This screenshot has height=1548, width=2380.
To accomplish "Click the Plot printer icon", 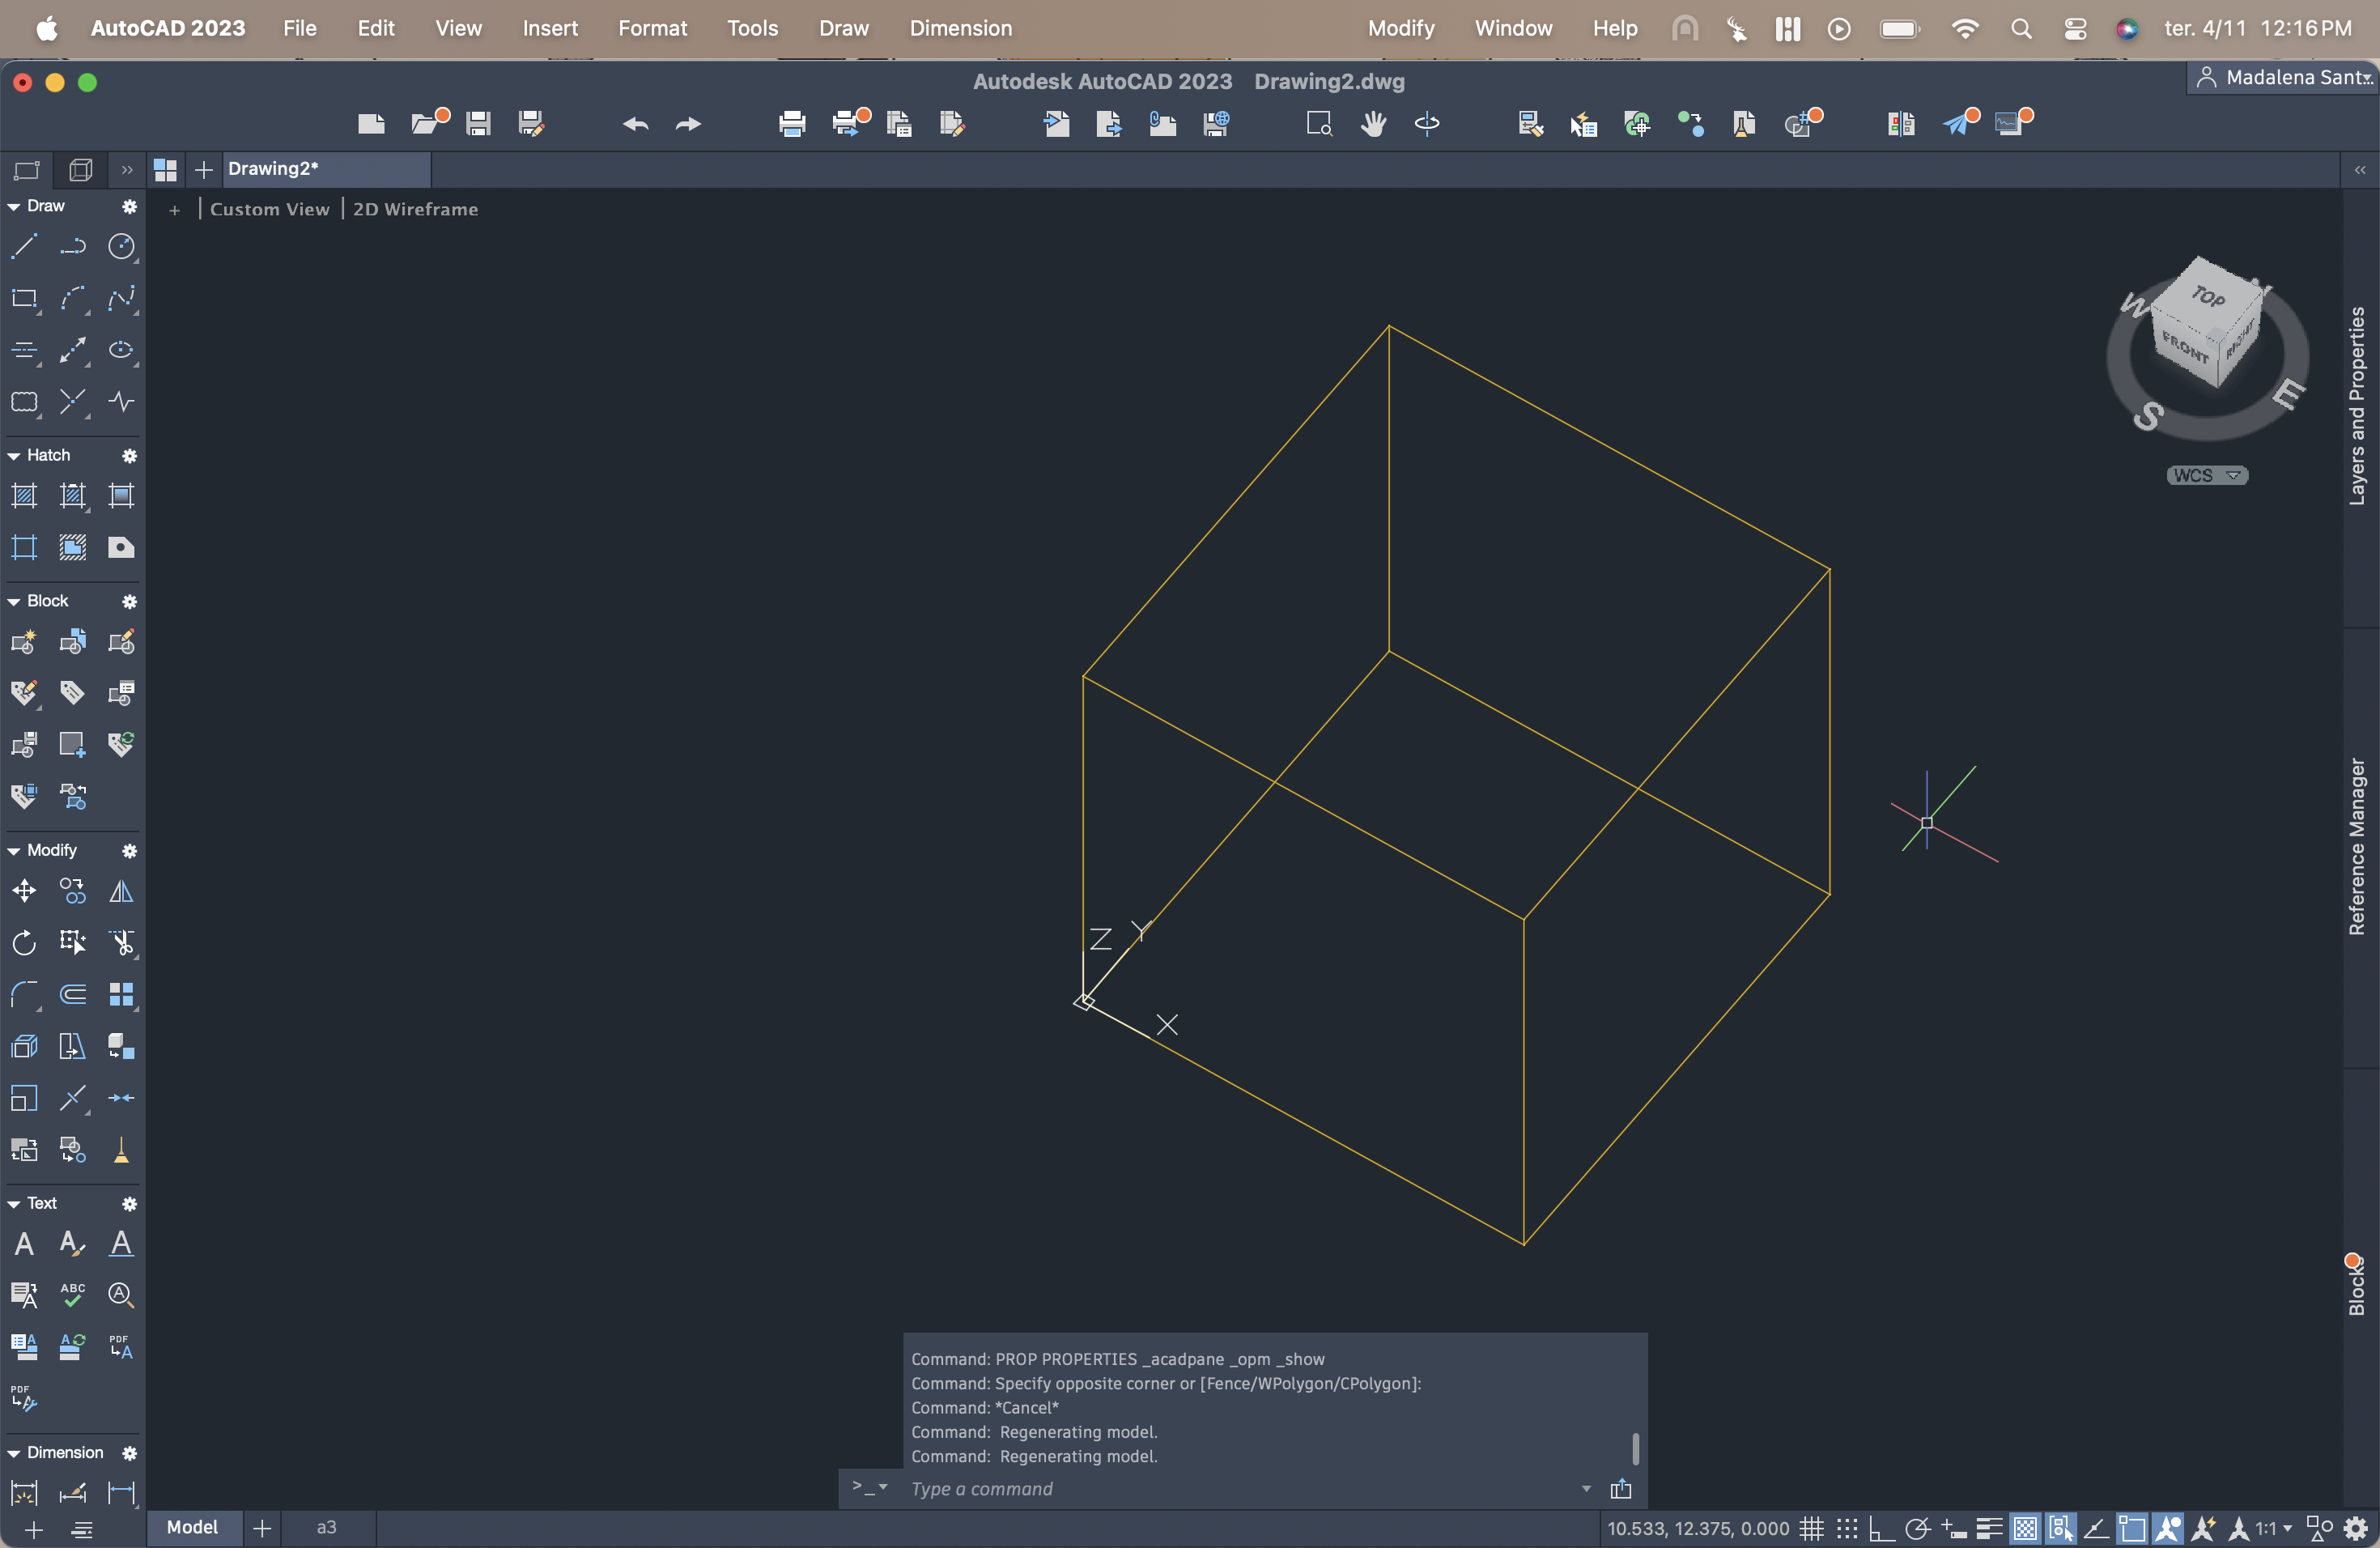I will click(x=792, y=123).
